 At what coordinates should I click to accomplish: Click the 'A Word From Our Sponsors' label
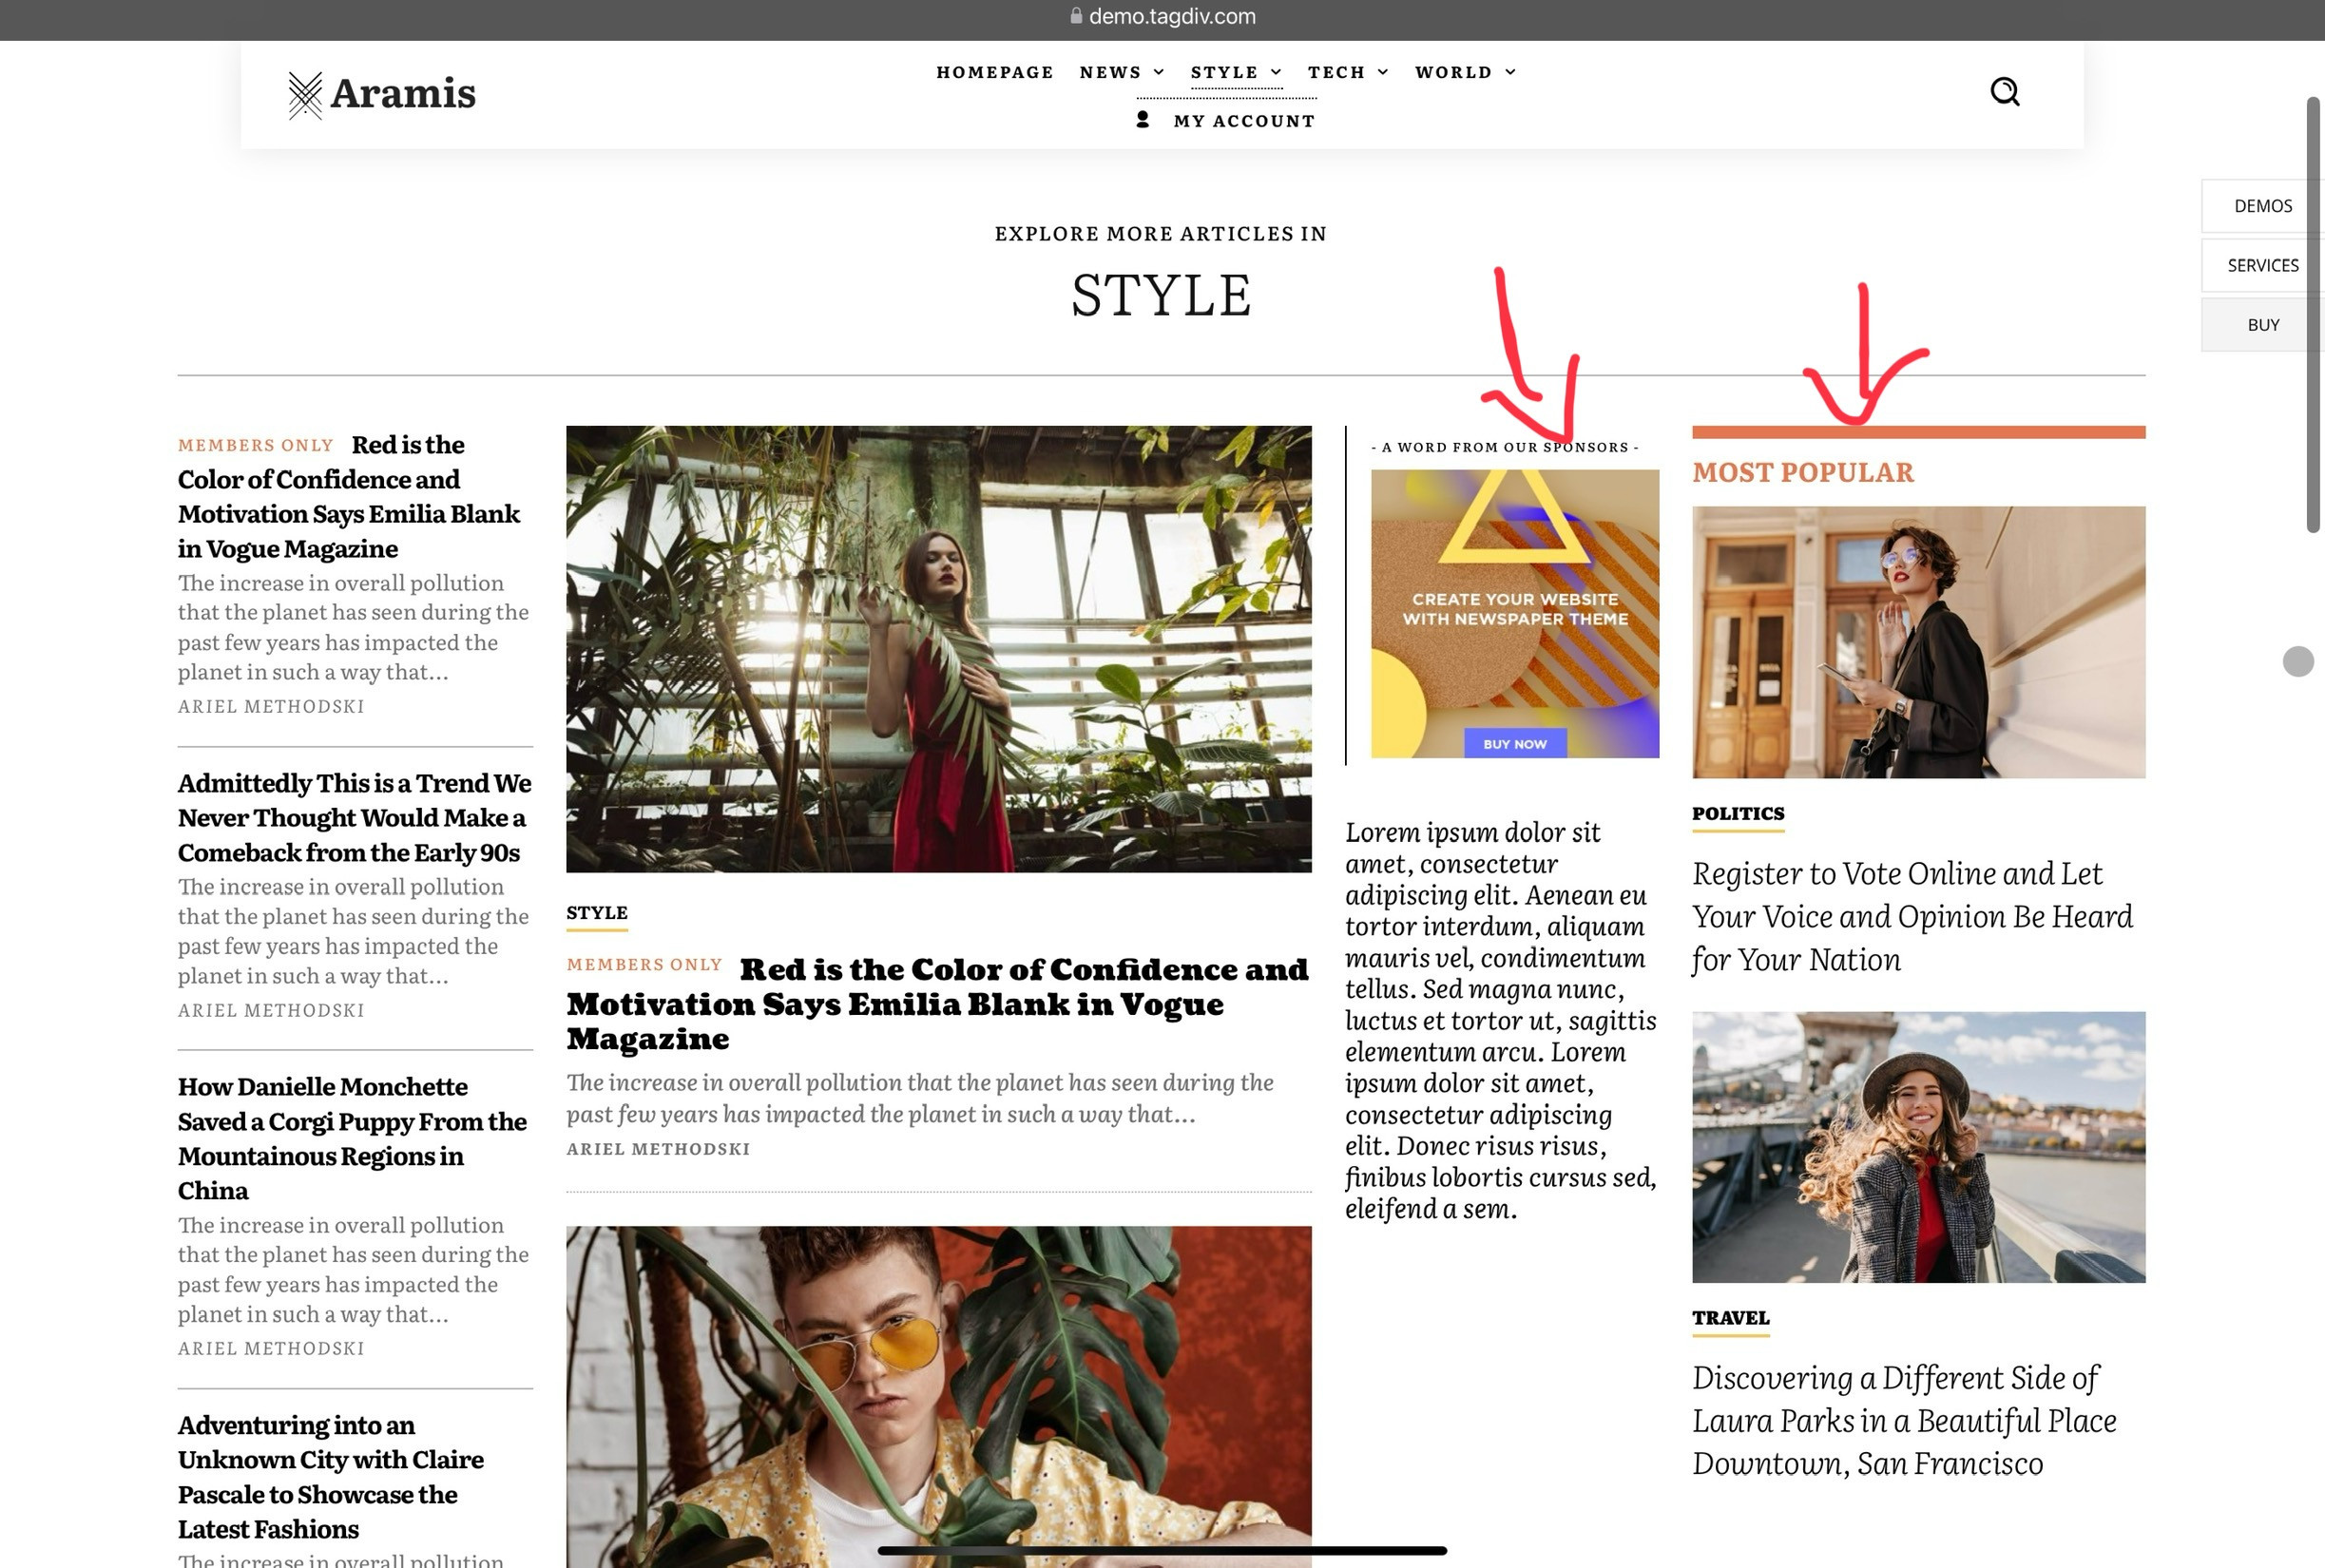point(1505,447)
